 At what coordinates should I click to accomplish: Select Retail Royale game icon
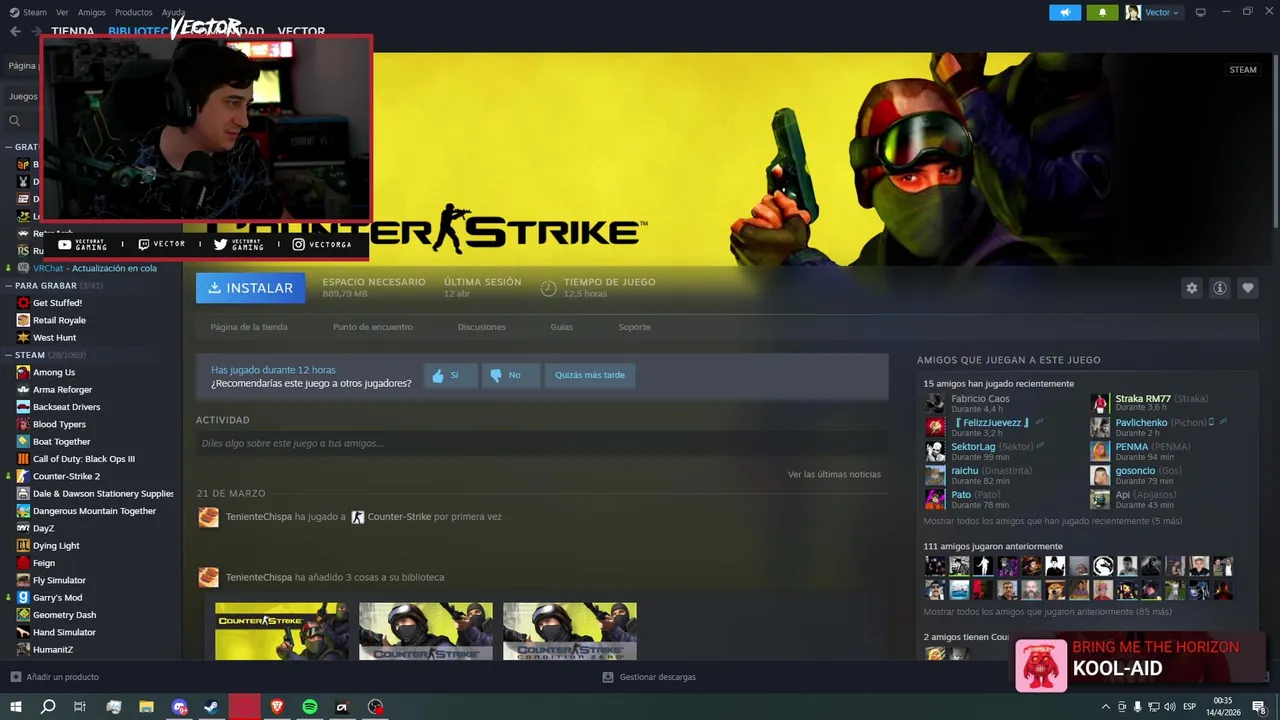(23, 320)
